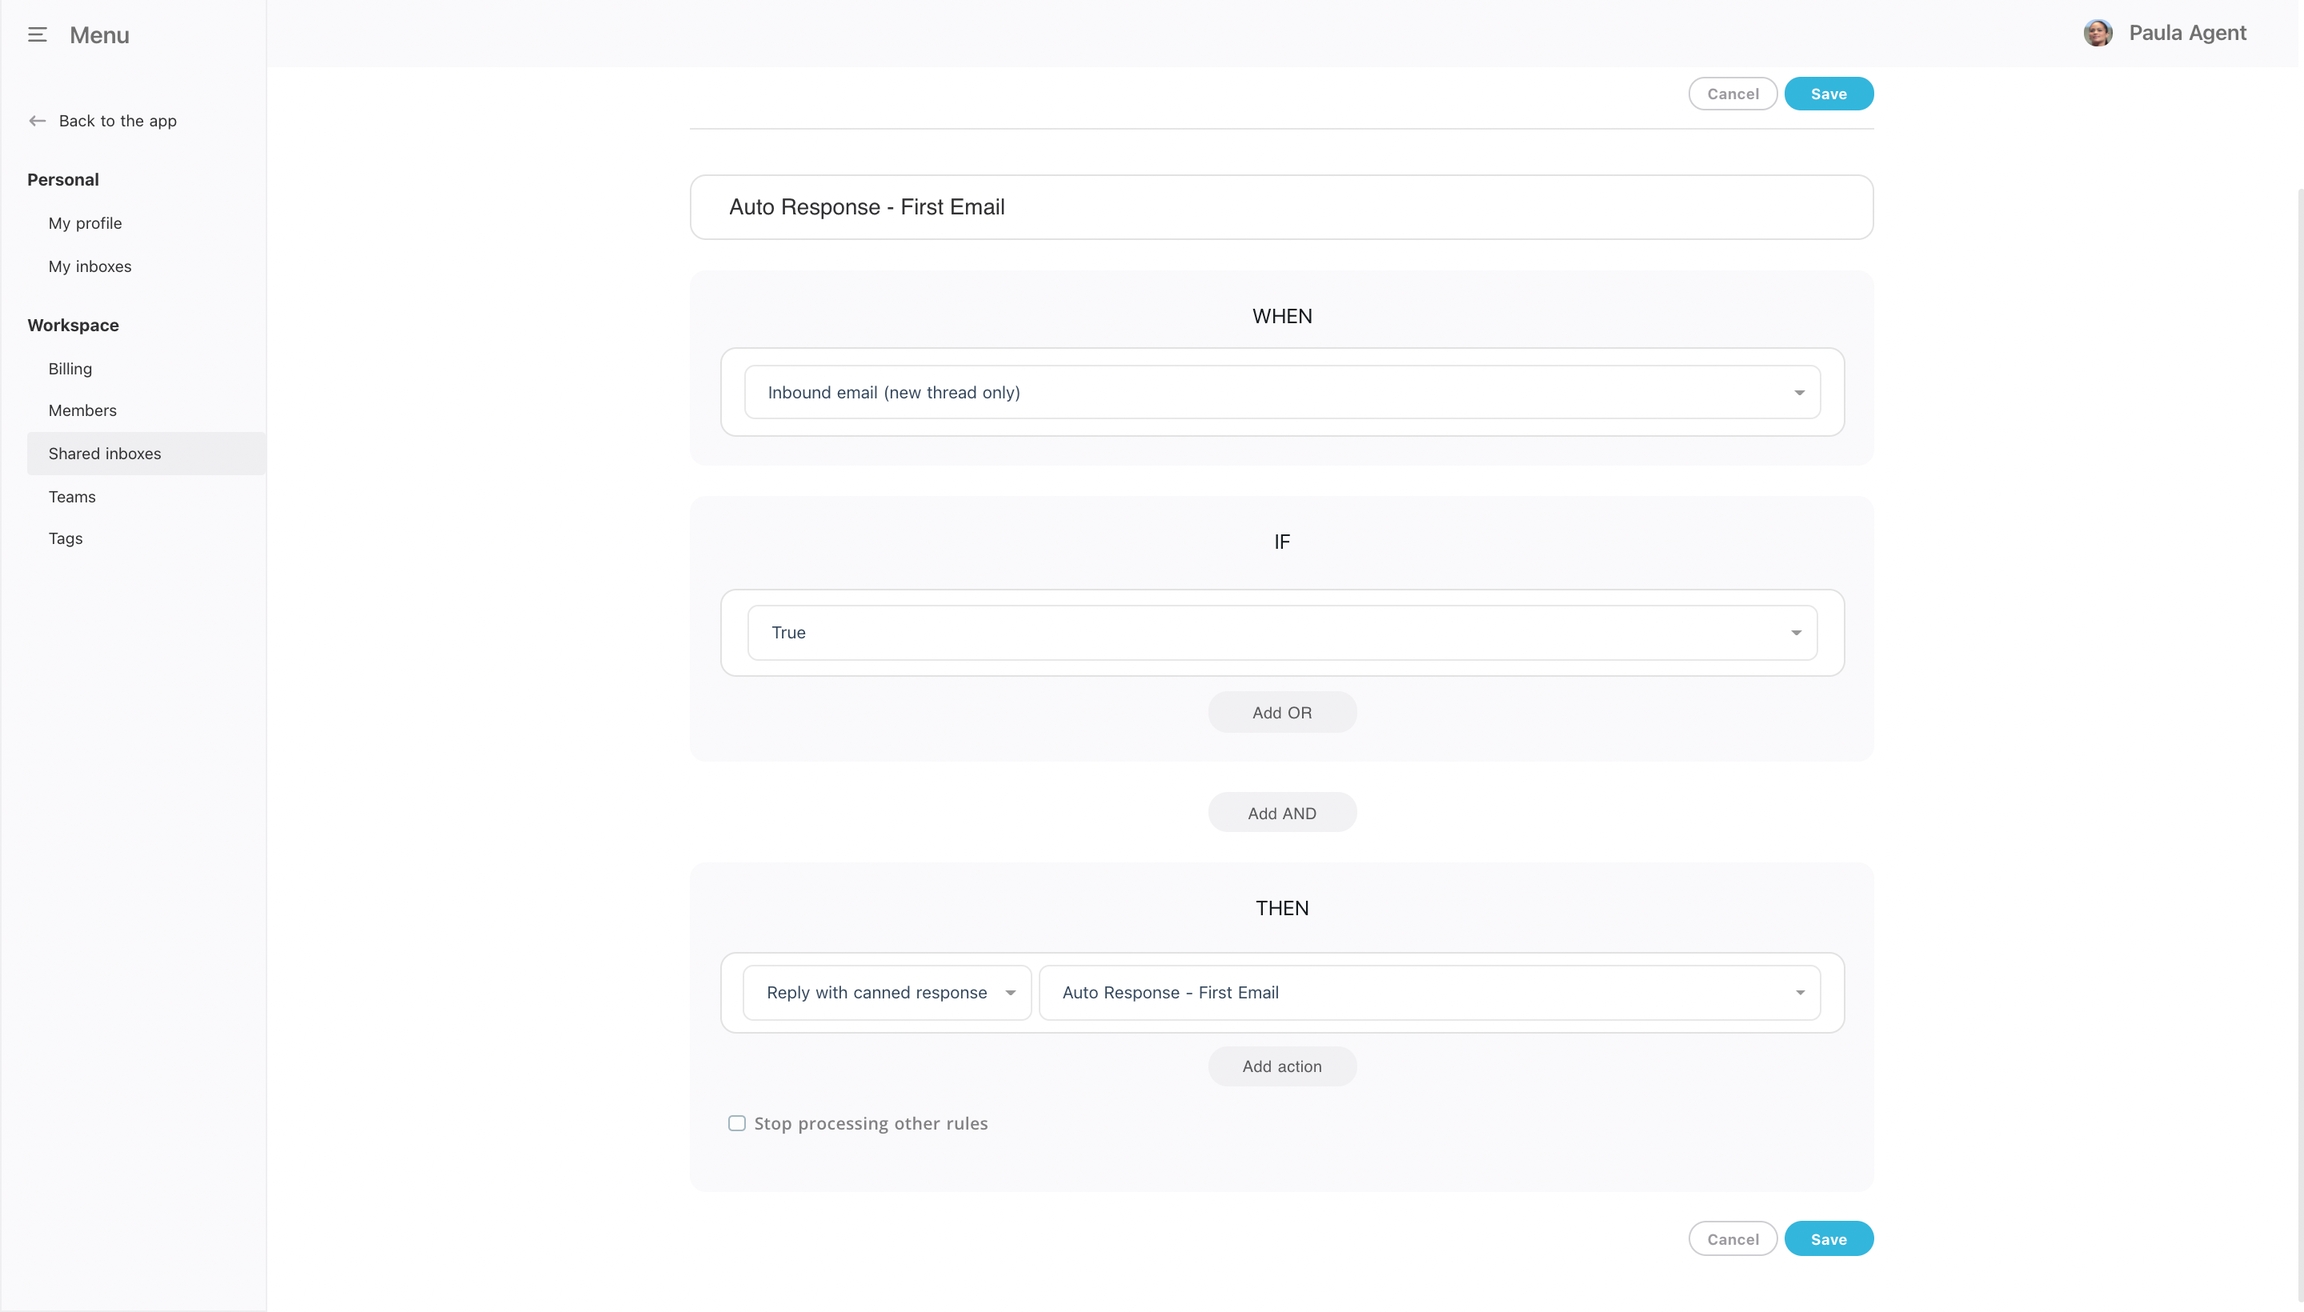The image size is (2304, 1312).
Task: Click the hamburger menu icon
Action: (37, 35)
